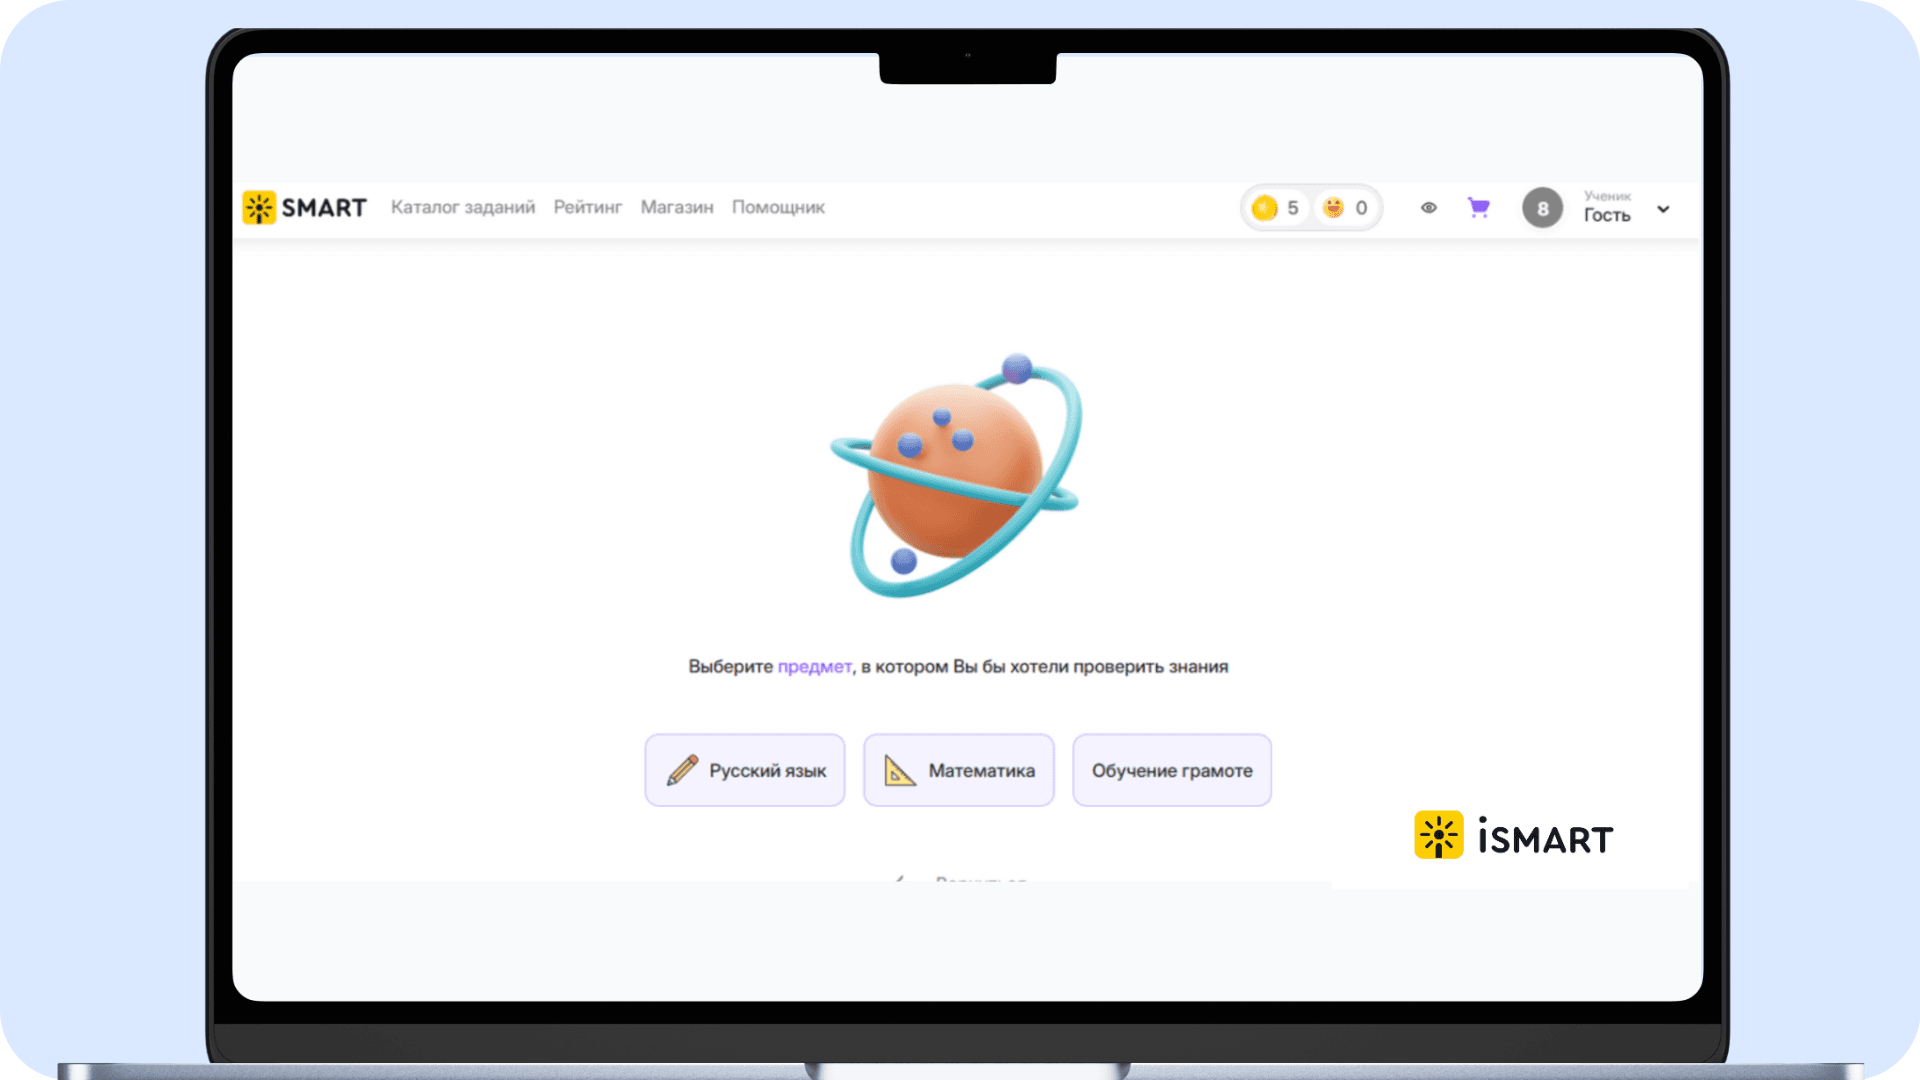The image size is (1920, 1080).
Task: Click the purple предмет link
Action: (814, 667)
